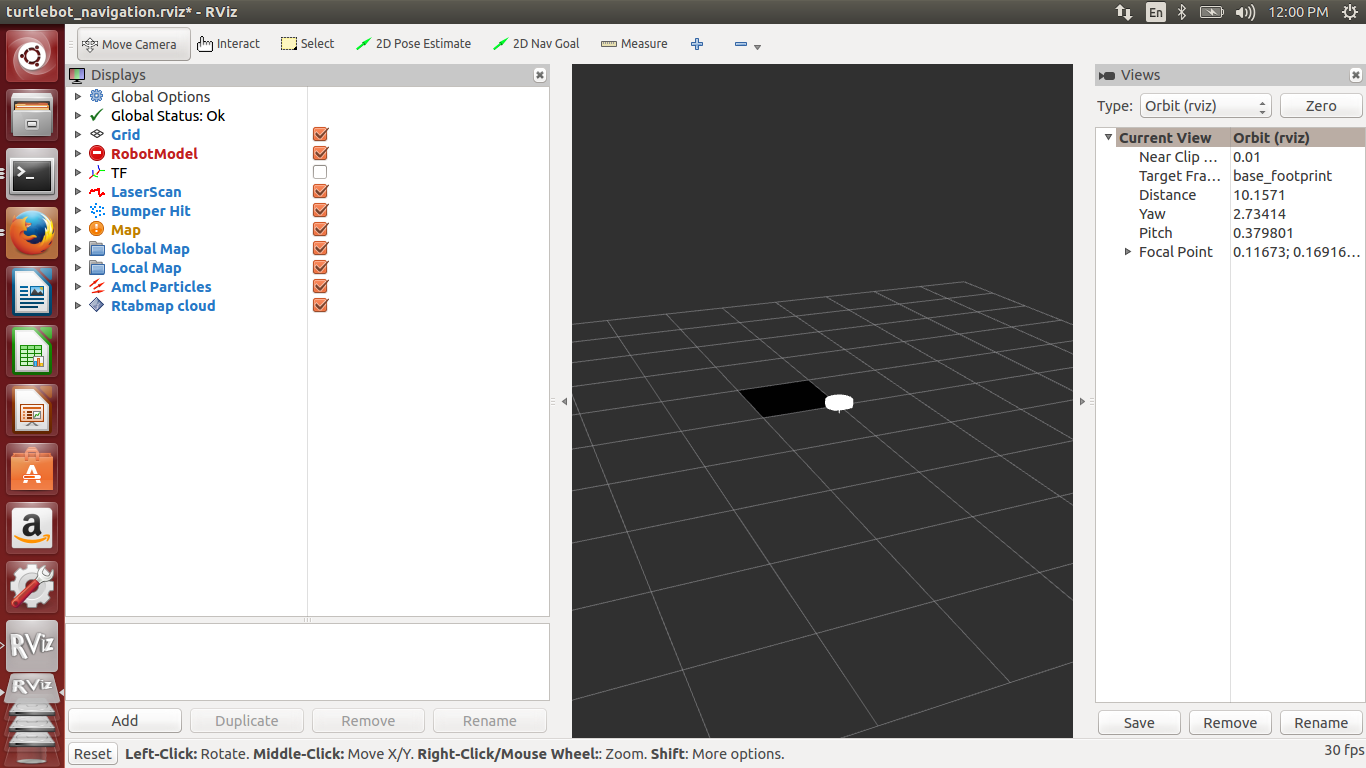The height and width of the screenshot is (768, 1366).
Task: Open the view Type dropdown
Action: (x=1205, y=106)
